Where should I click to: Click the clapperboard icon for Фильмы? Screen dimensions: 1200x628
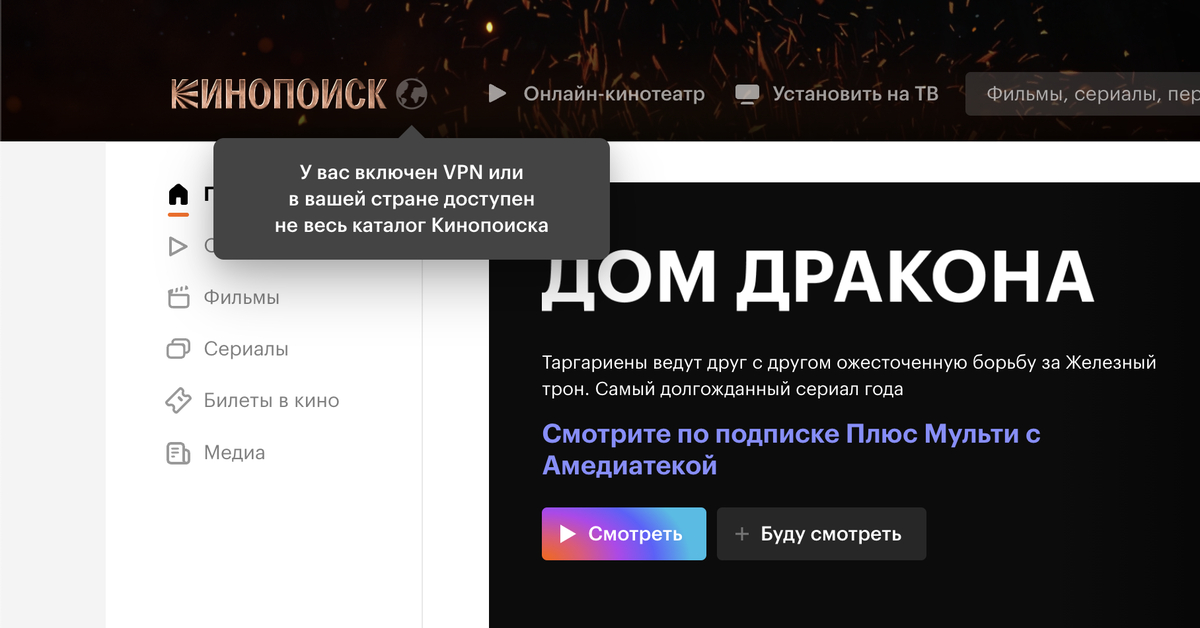[x=178, y=298]
